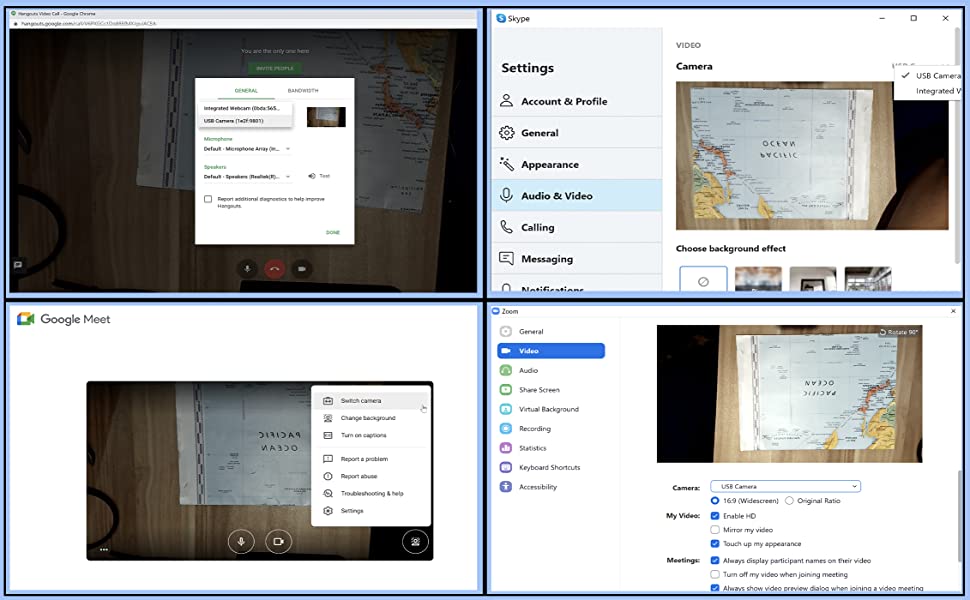Select Original Ratio radio button
Screen dimensions: 970x600
789,500
